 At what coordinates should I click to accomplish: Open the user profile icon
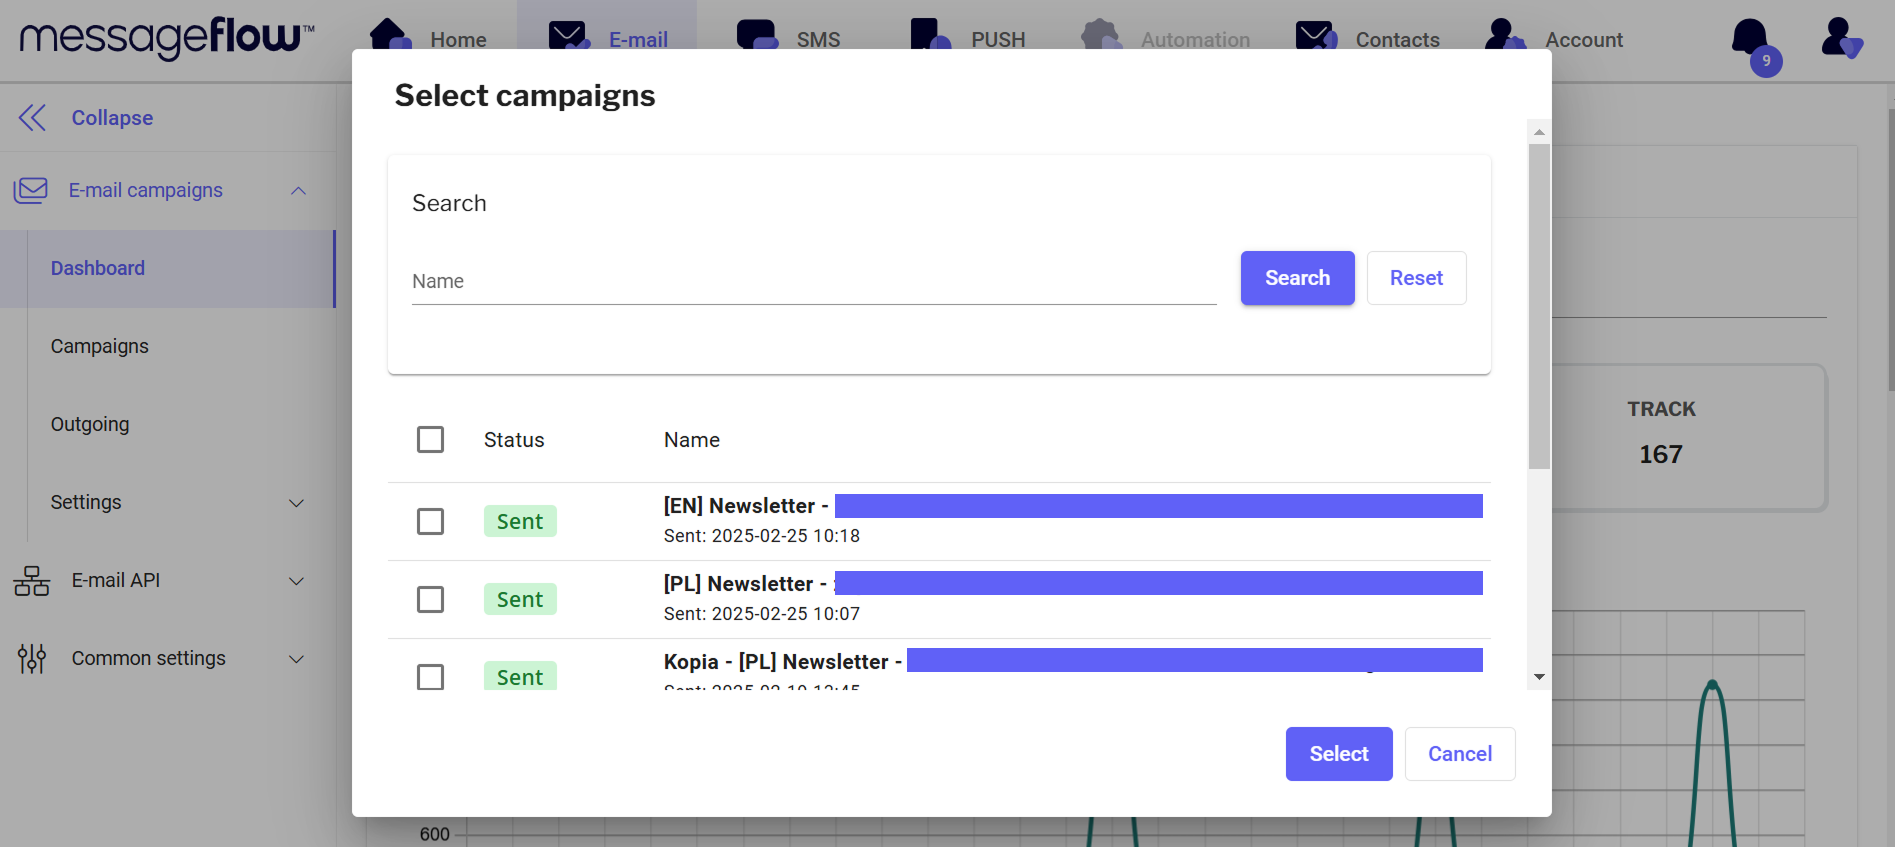pos(1840,38)
